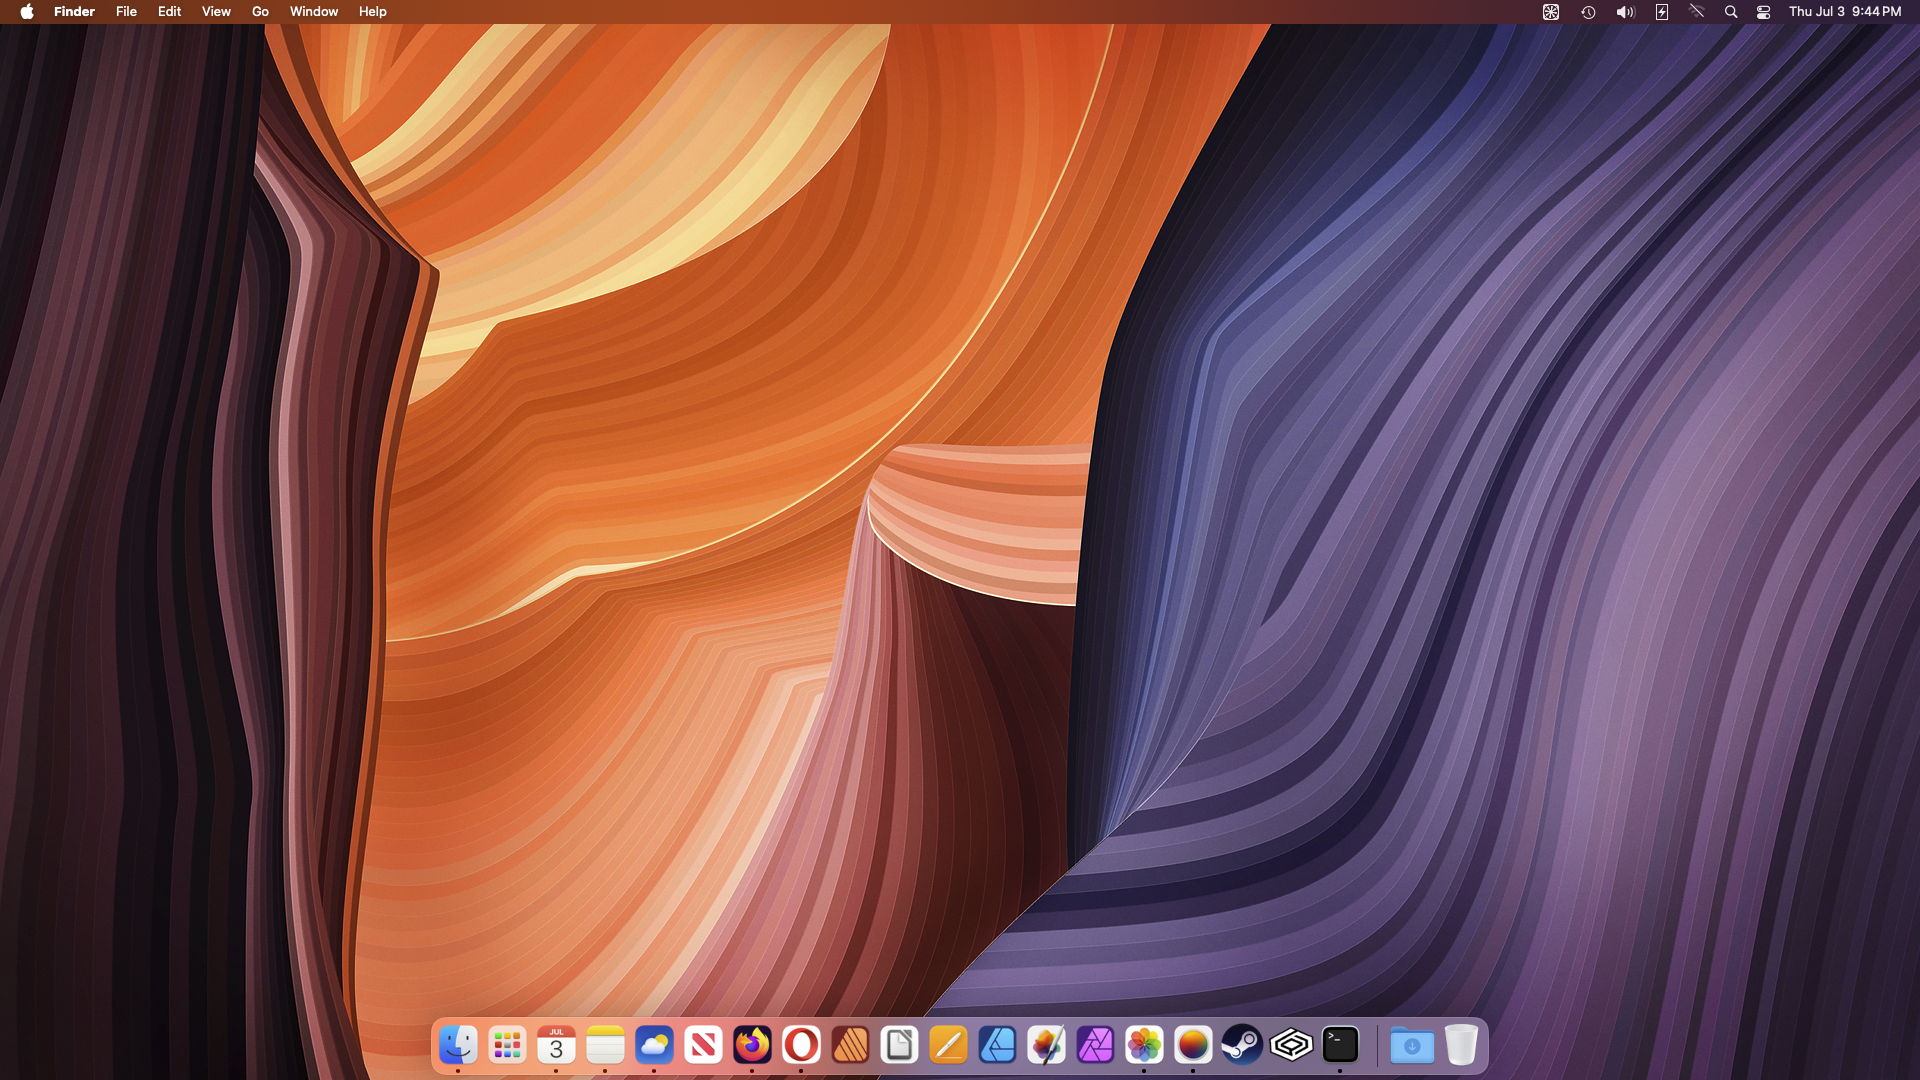Viewport: 1920px width, 1080px height.
Task: Click the disconnected Wi-Fi status icon
Action: [1697, 12]
